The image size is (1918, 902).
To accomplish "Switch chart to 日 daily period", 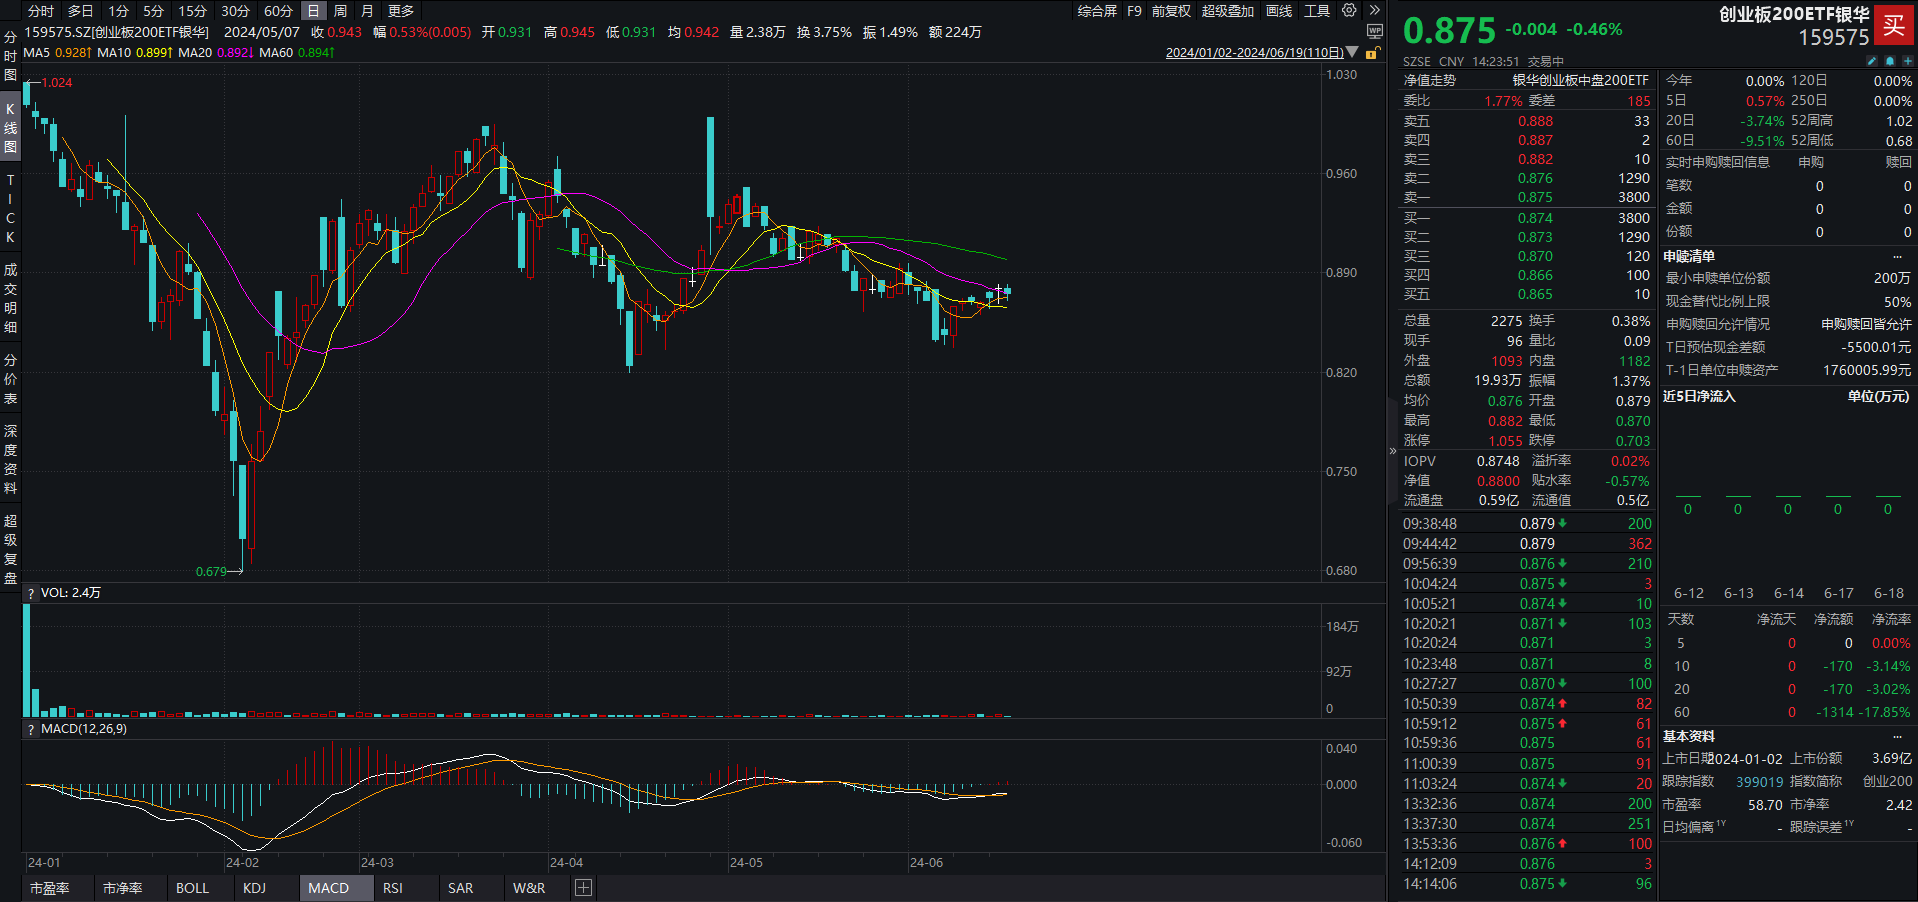I will coord(313,11).
